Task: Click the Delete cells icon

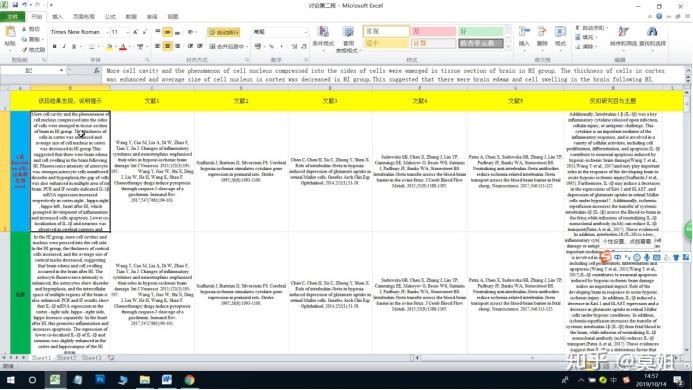Action: pyautogui.click(x=542, y=32)
